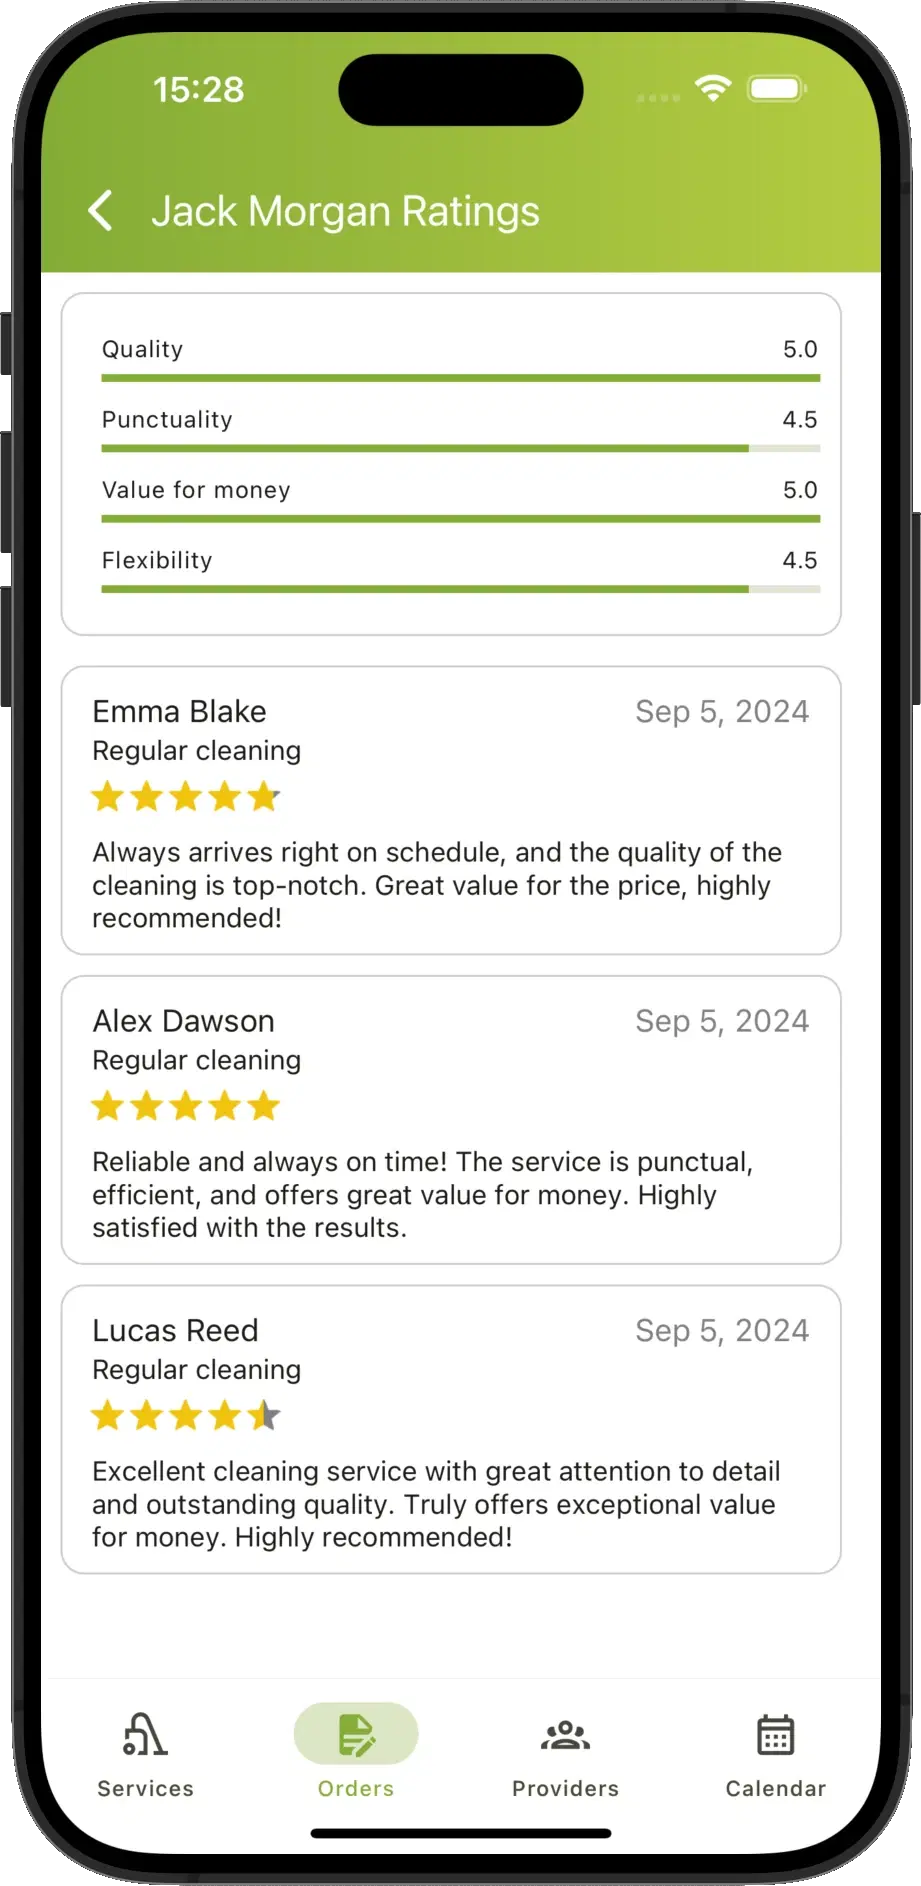Select the Orders document icon
Image resolution: width=921 pixels, height=1886 pixels.
click(x=356, y=1735)
